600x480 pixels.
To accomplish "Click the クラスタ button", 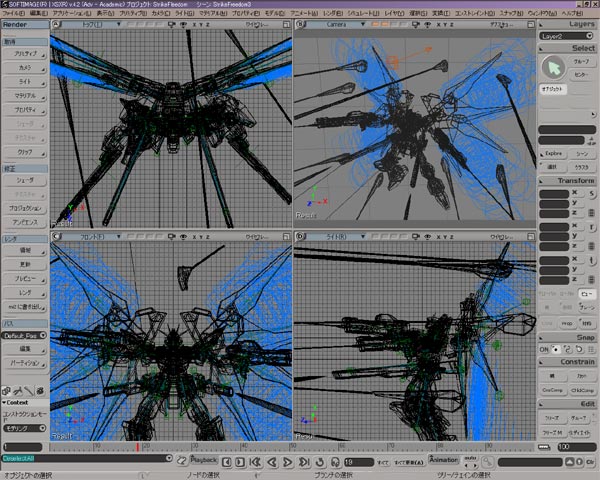I will pyautogui.click(x=582, y=167).
